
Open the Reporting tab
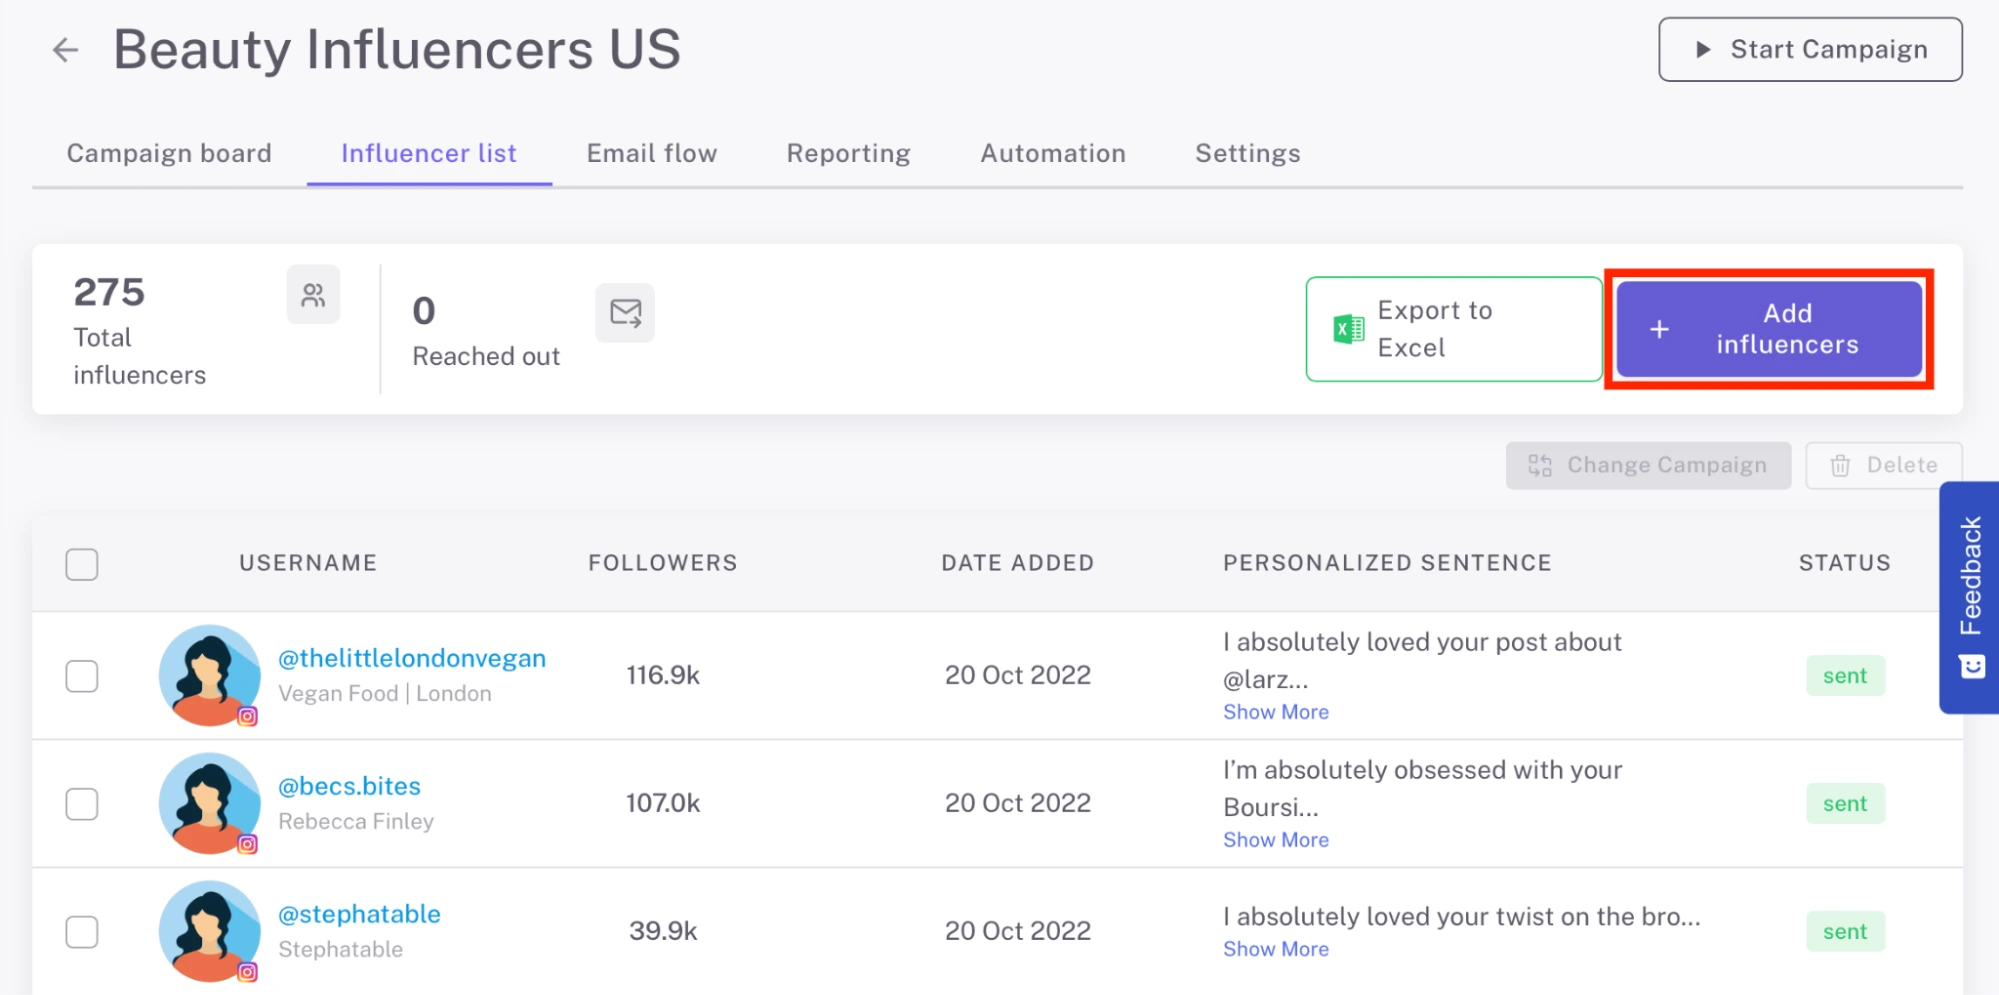(x=848, y=153)
